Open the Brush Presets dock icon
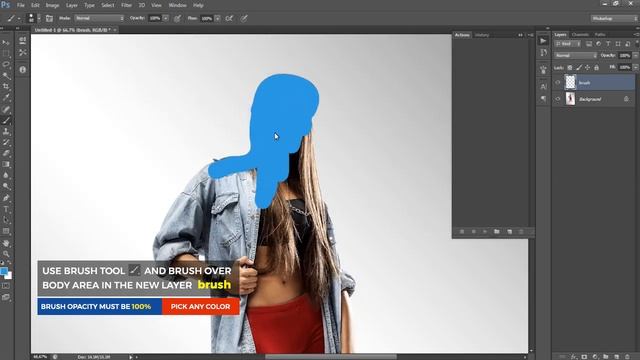This screenshot has height=360, width=640. (22, 40)
